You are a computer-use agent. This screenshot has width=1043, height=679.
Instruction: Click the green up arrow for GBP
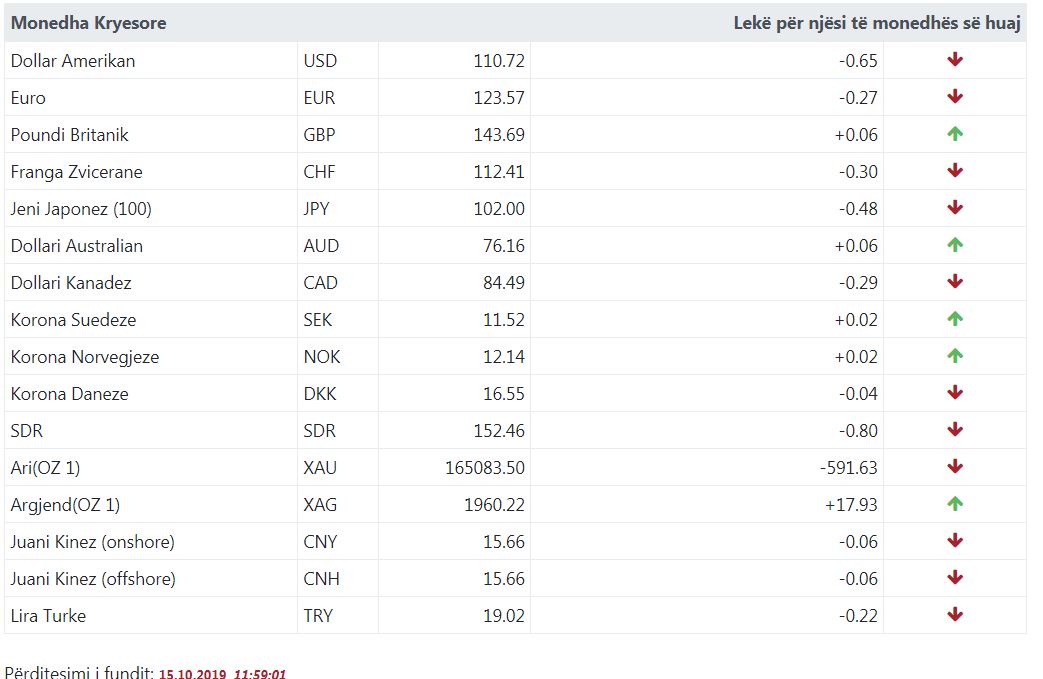point(955,134)
